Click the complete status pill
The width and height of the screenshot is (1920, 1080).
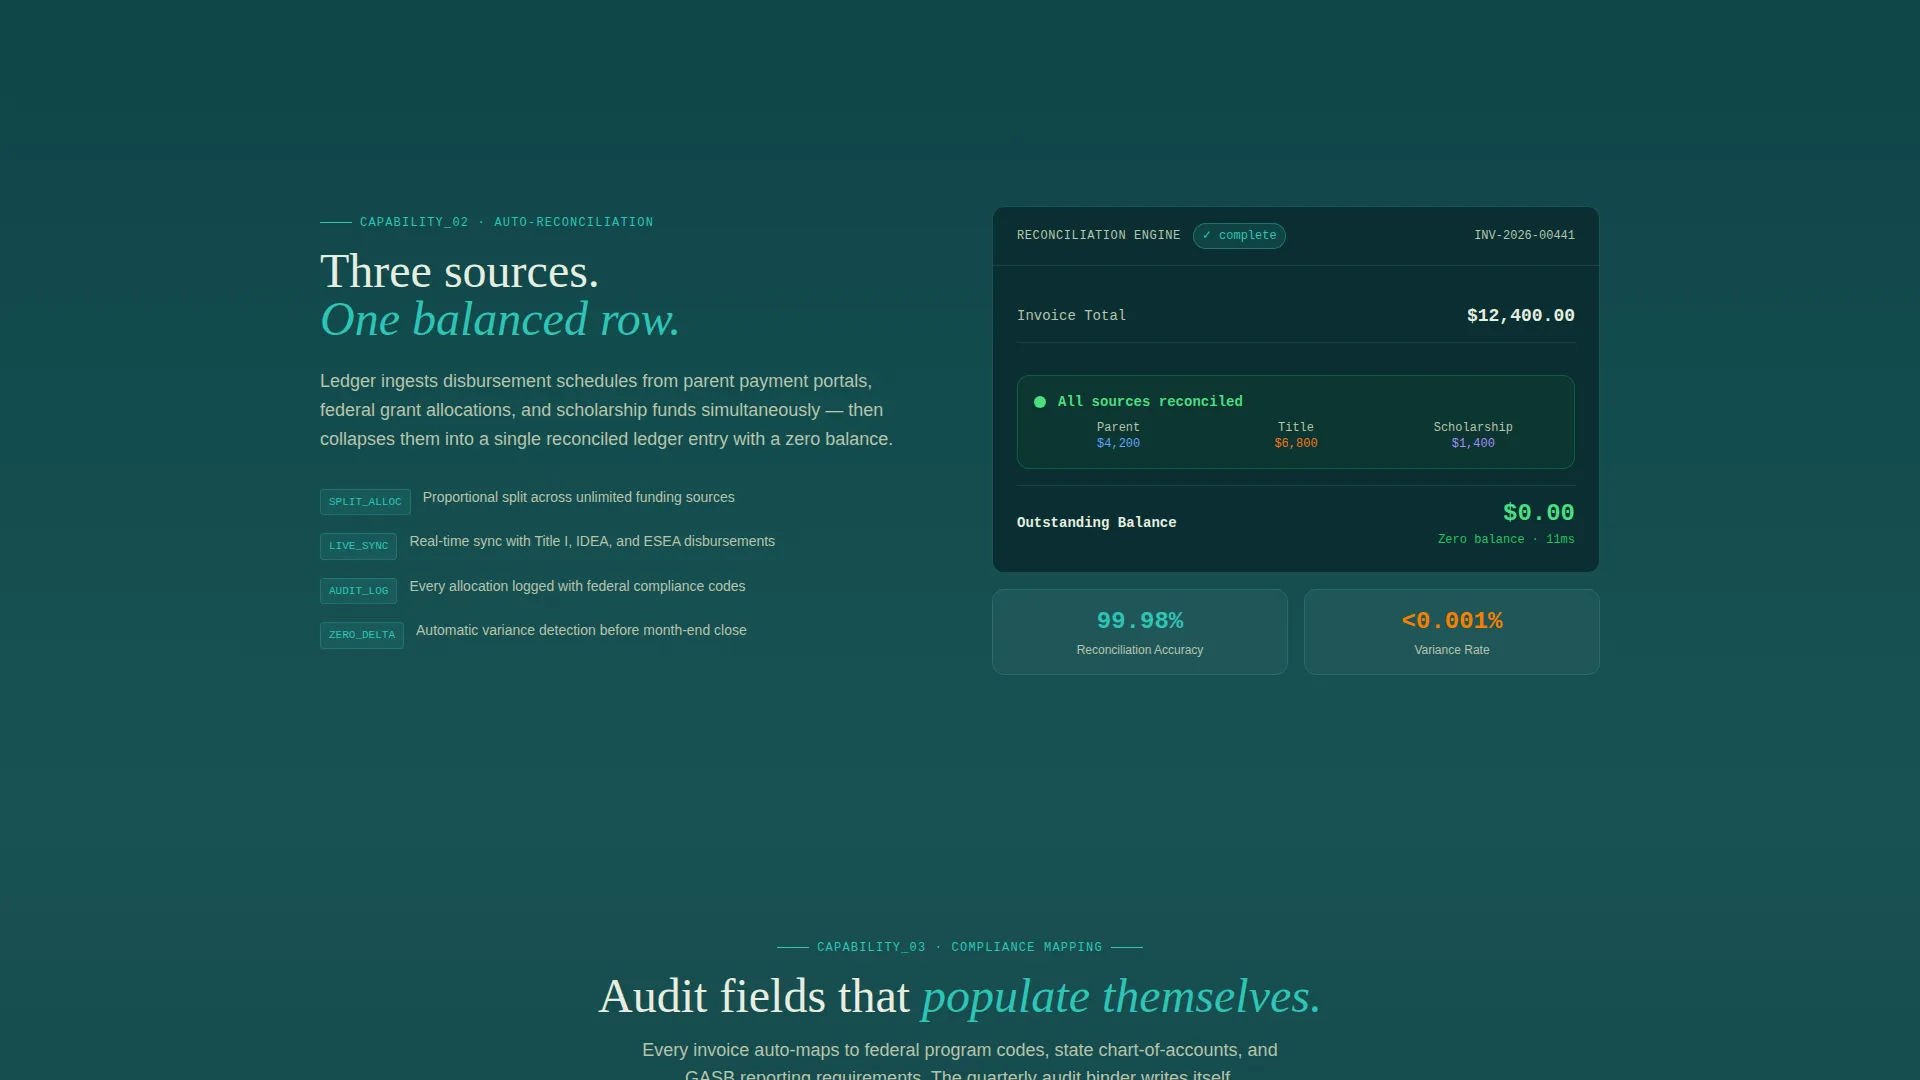pyautogui.click(x=1239, y=236)
